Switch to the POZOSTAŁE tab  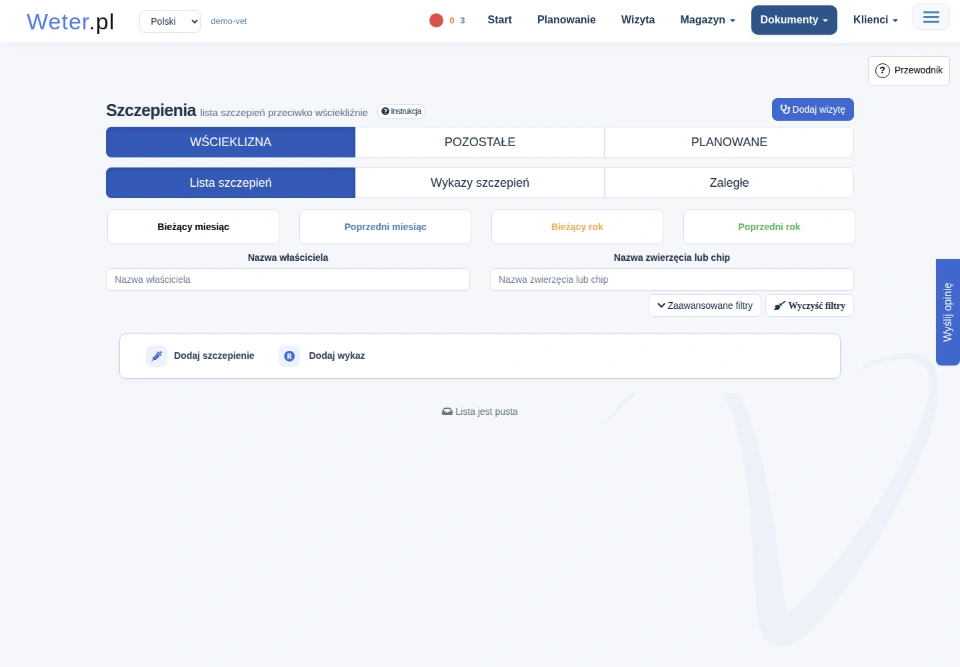coord(480,142)
